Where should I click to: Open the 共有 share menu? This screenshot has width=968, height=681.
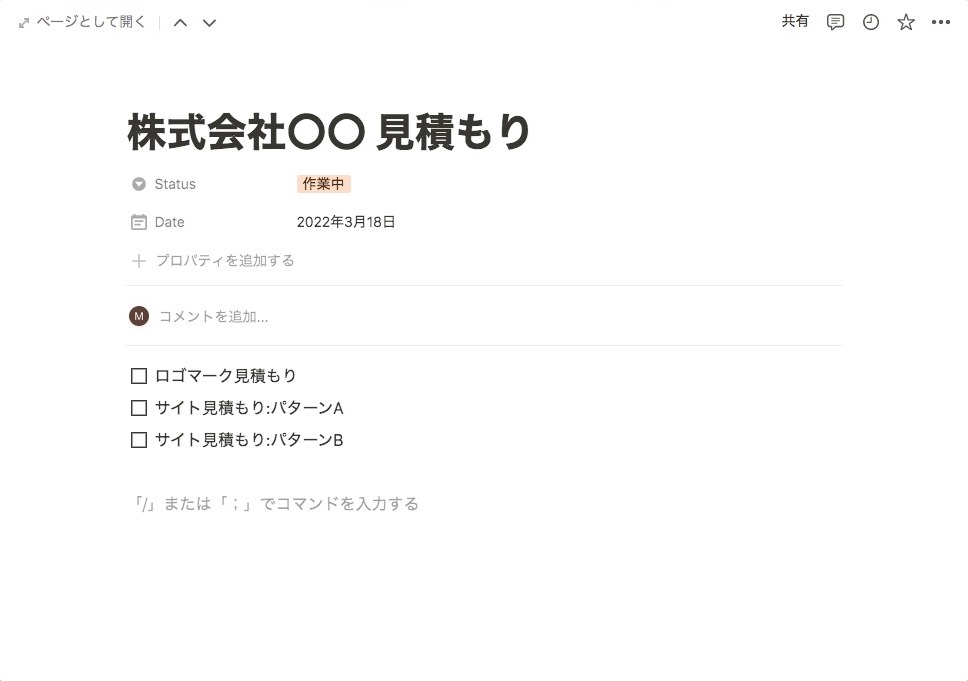[x=795, y=22]
